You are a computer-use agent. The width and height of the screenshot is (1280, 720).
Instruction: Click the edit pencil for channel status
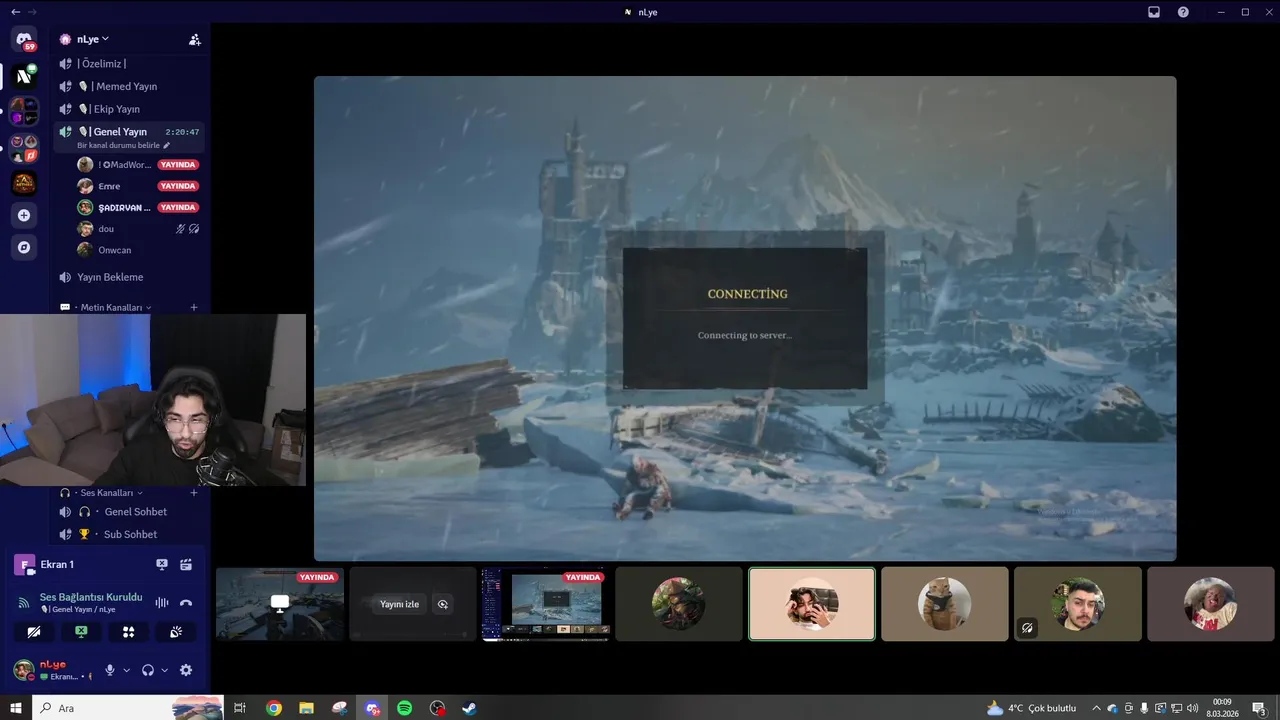point(166,145)
